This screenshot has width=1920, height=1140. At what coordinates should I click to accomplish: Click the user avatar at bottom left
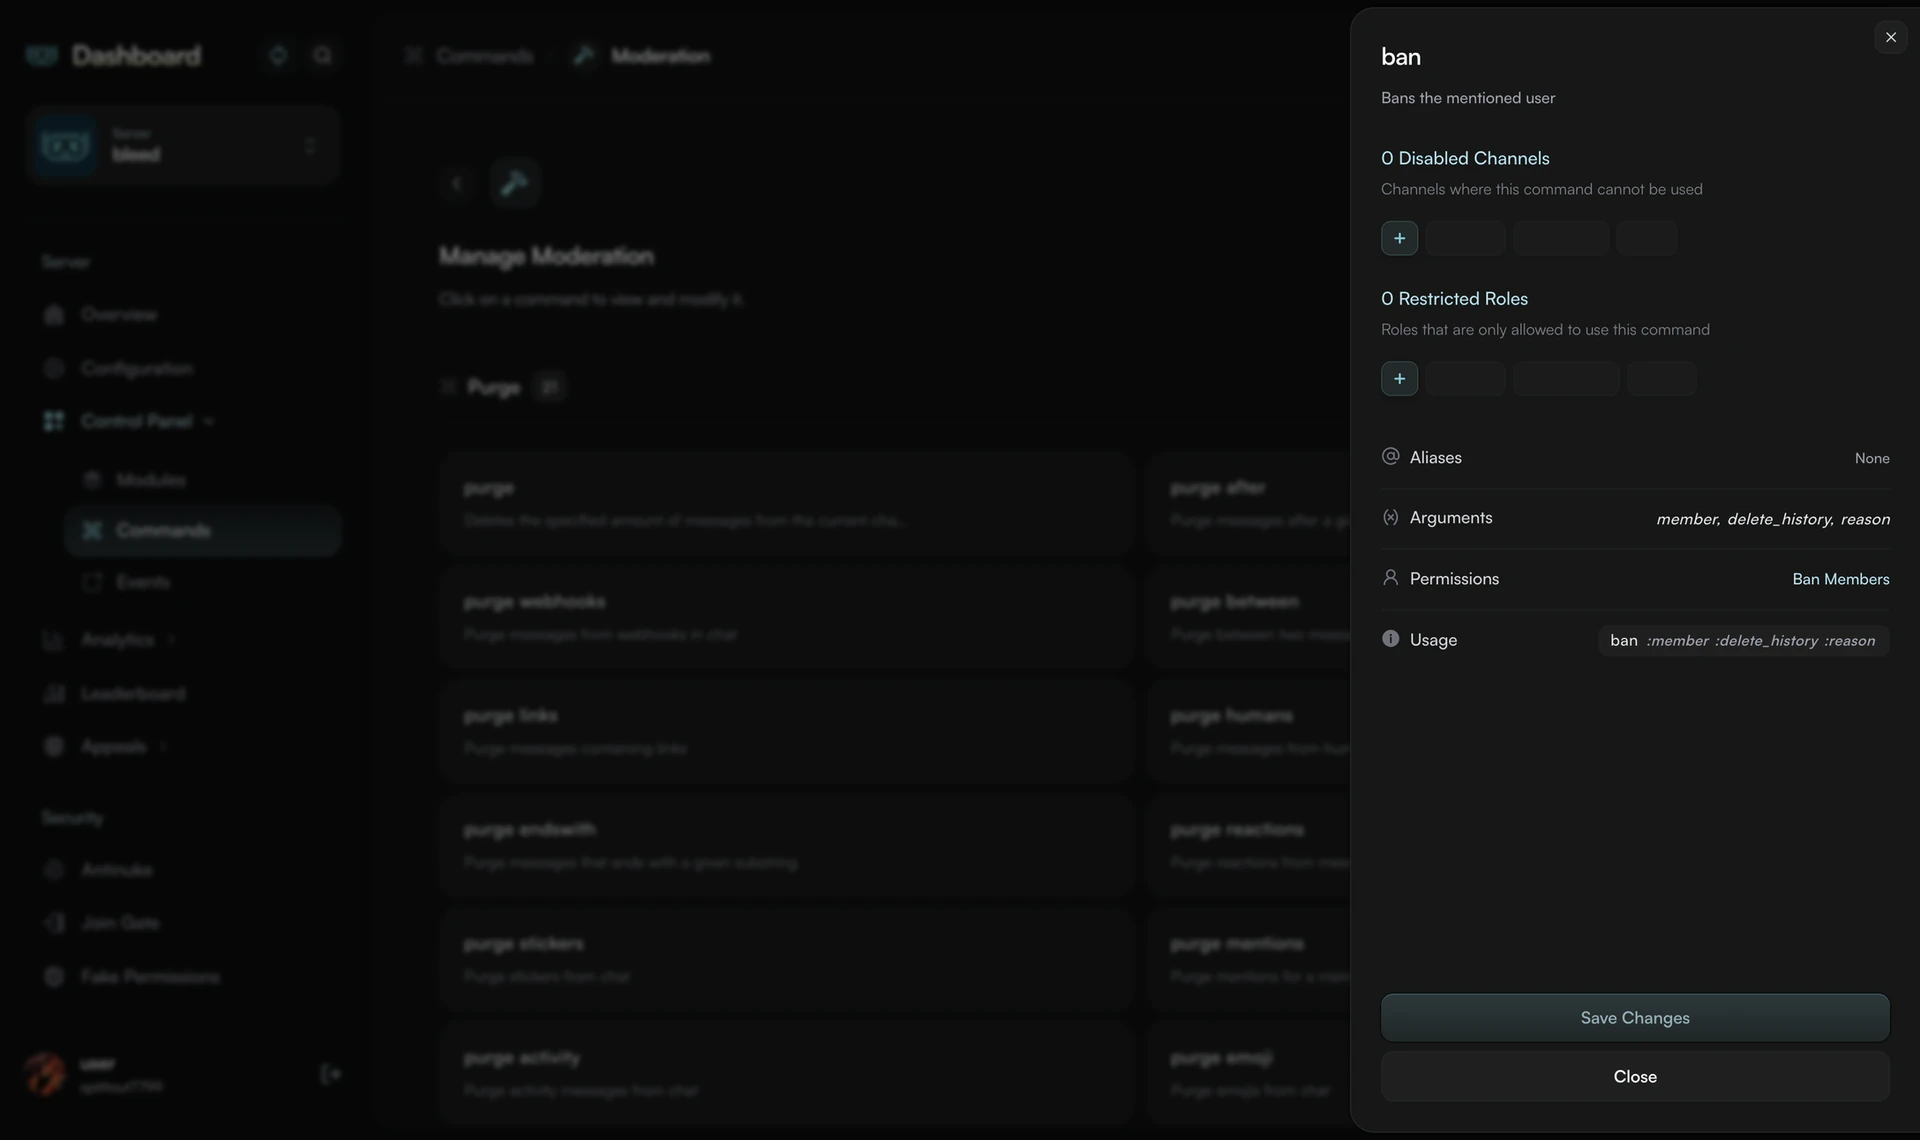click(45, 1073)
